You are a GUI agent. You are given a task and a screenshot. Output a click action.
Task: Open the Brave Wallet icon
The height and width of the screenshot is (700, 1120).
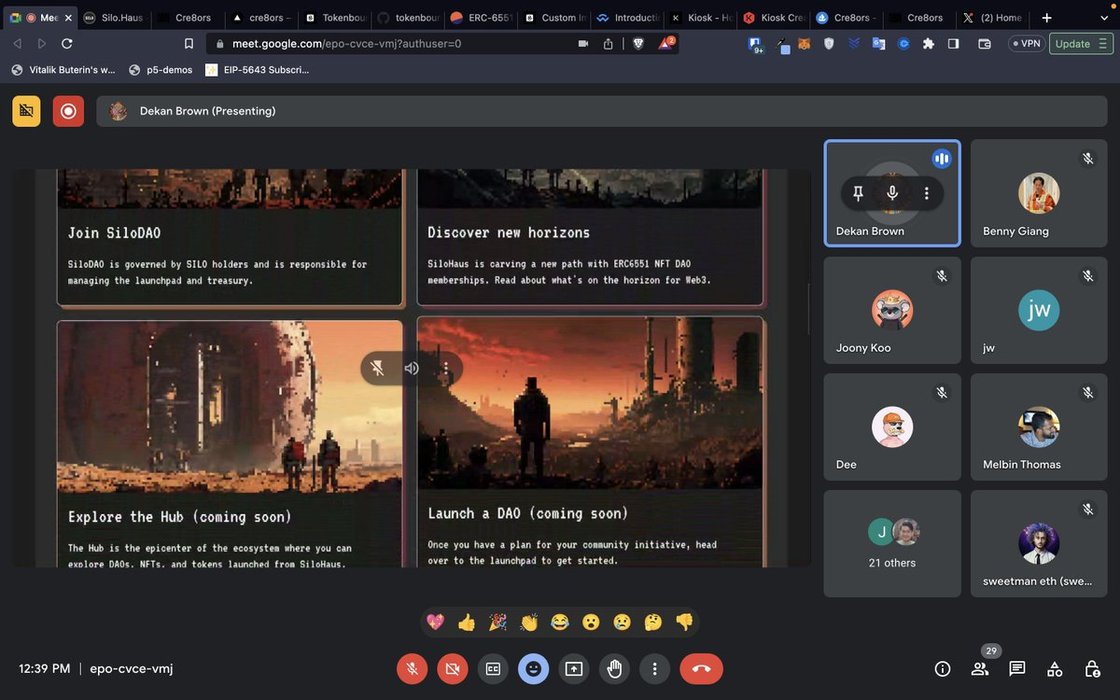coord(984,44)
